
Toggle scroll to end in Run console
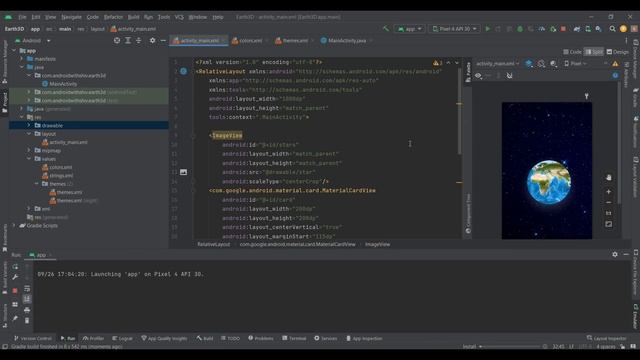[x=27, y=299]
